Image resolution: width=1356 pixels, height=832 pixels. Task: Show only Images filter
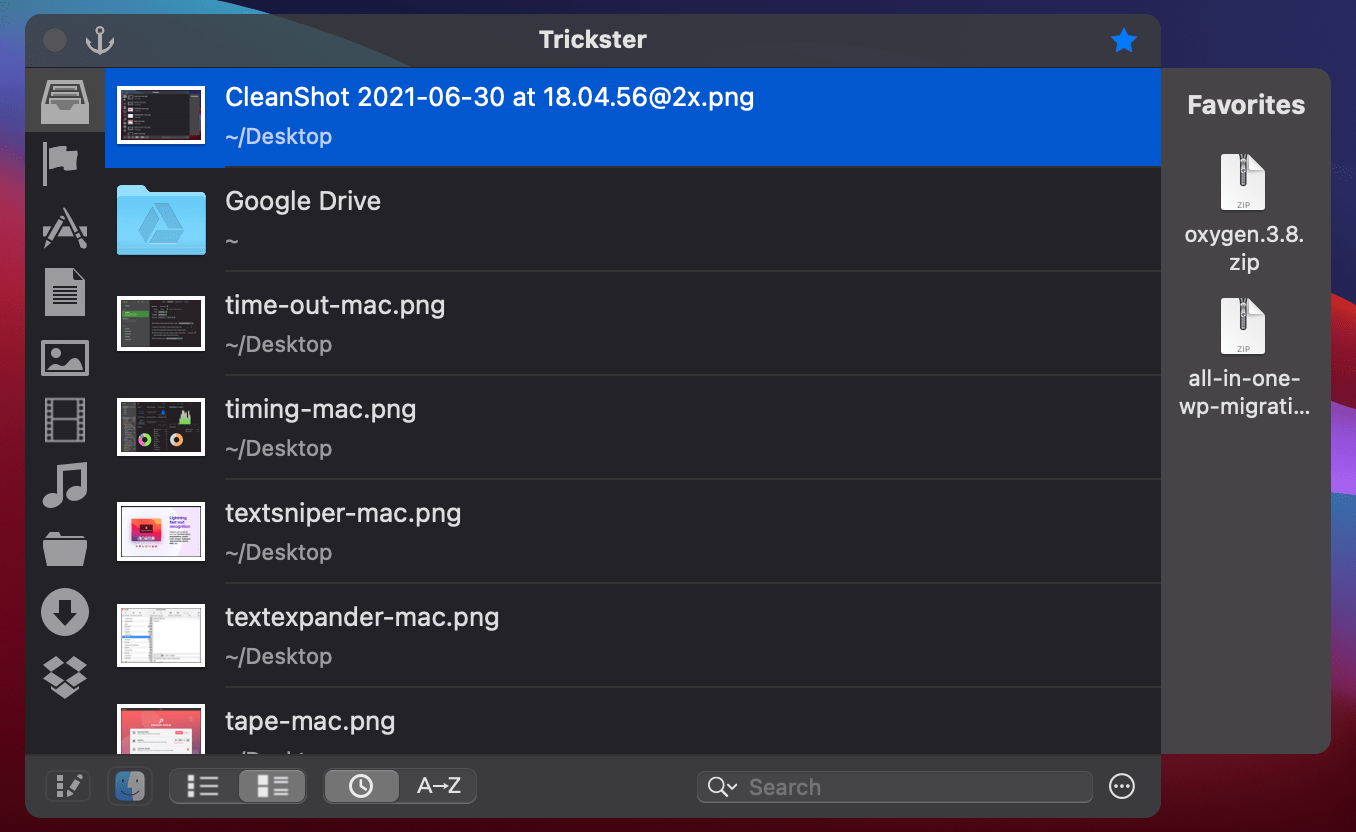65,357
